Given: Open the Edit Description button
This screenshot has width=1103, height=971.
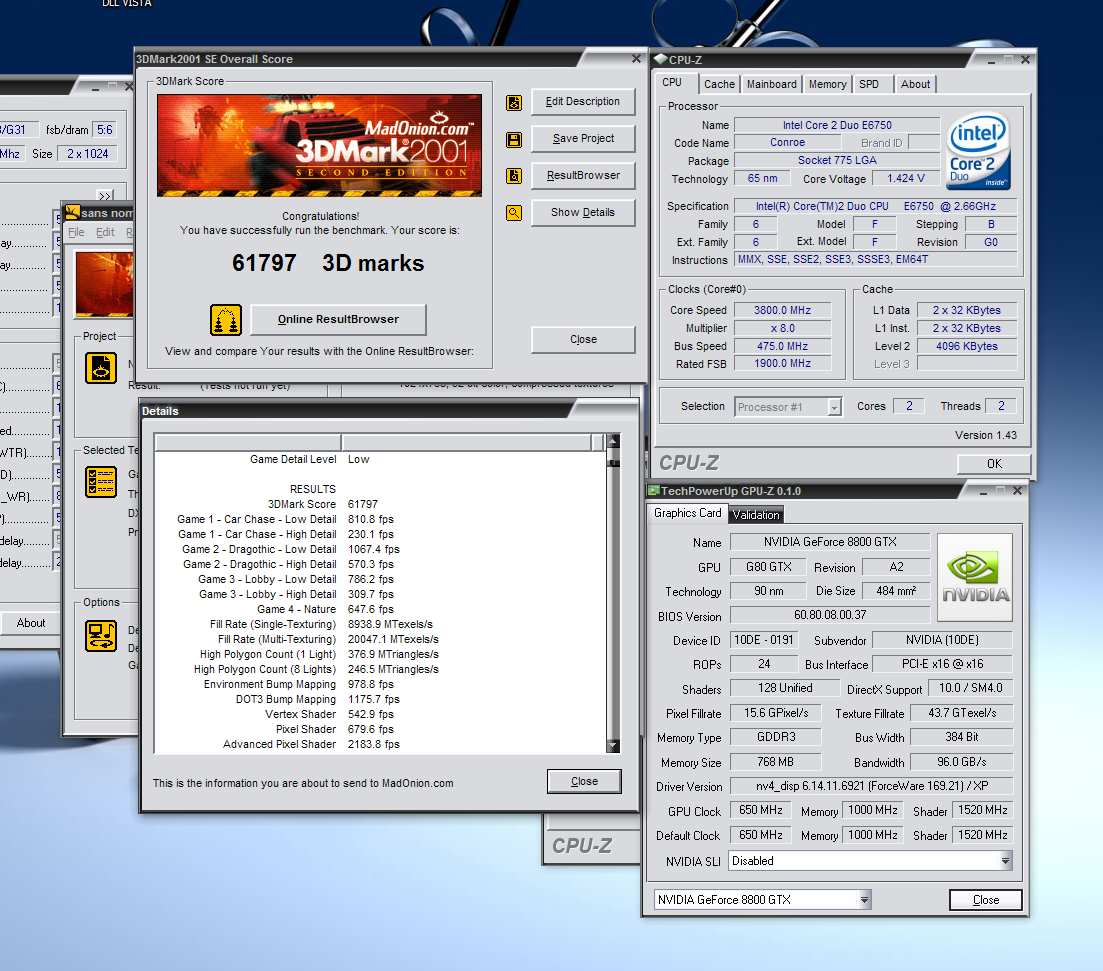Looking at the screenshot, I should coord(583,101).
